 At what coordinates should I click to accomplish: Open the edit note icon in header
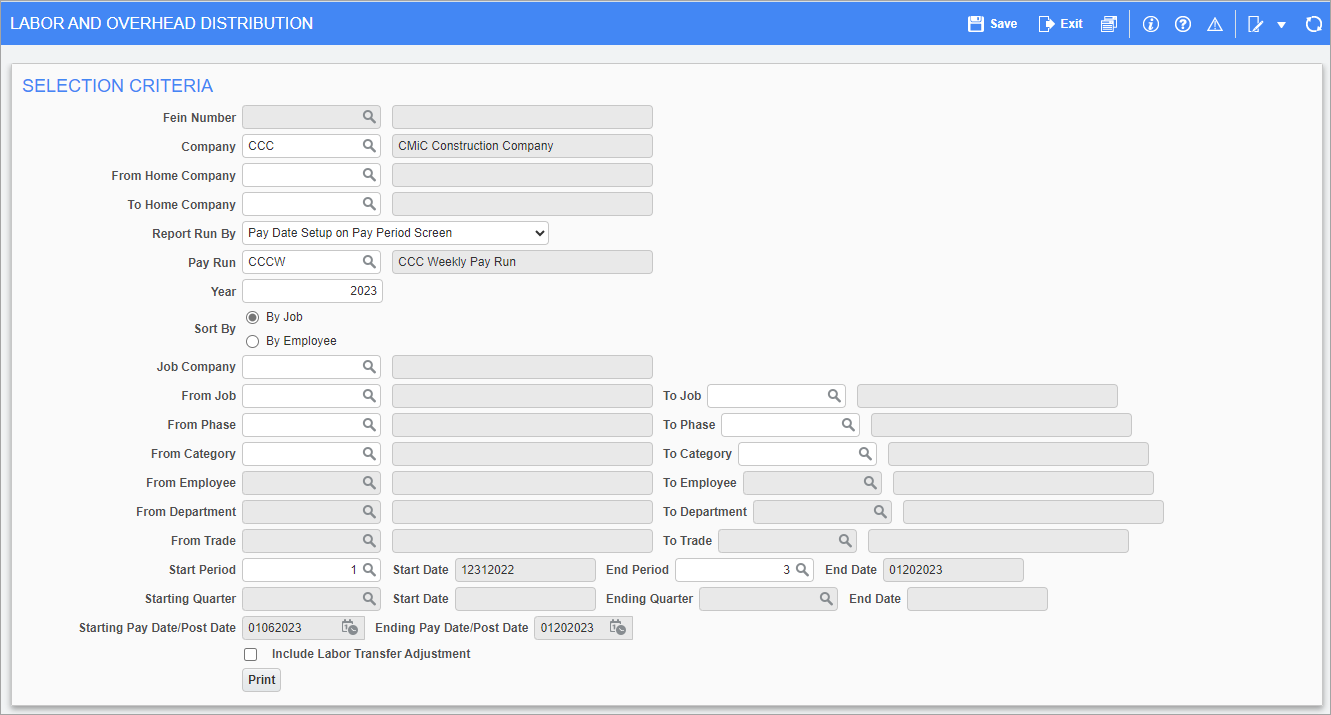(x=1256, y=24)
